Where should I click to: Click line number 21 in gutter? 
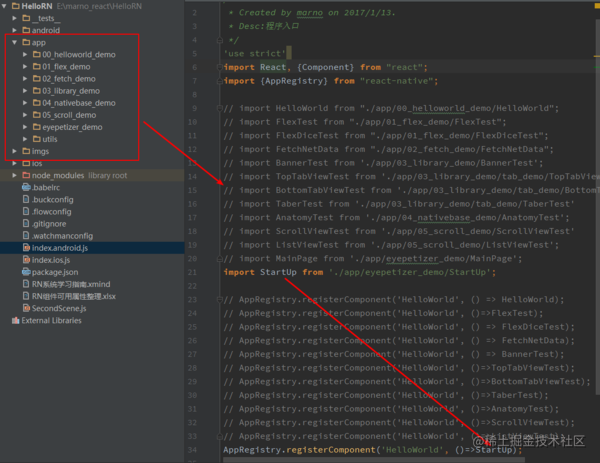[x=192, y=272]
